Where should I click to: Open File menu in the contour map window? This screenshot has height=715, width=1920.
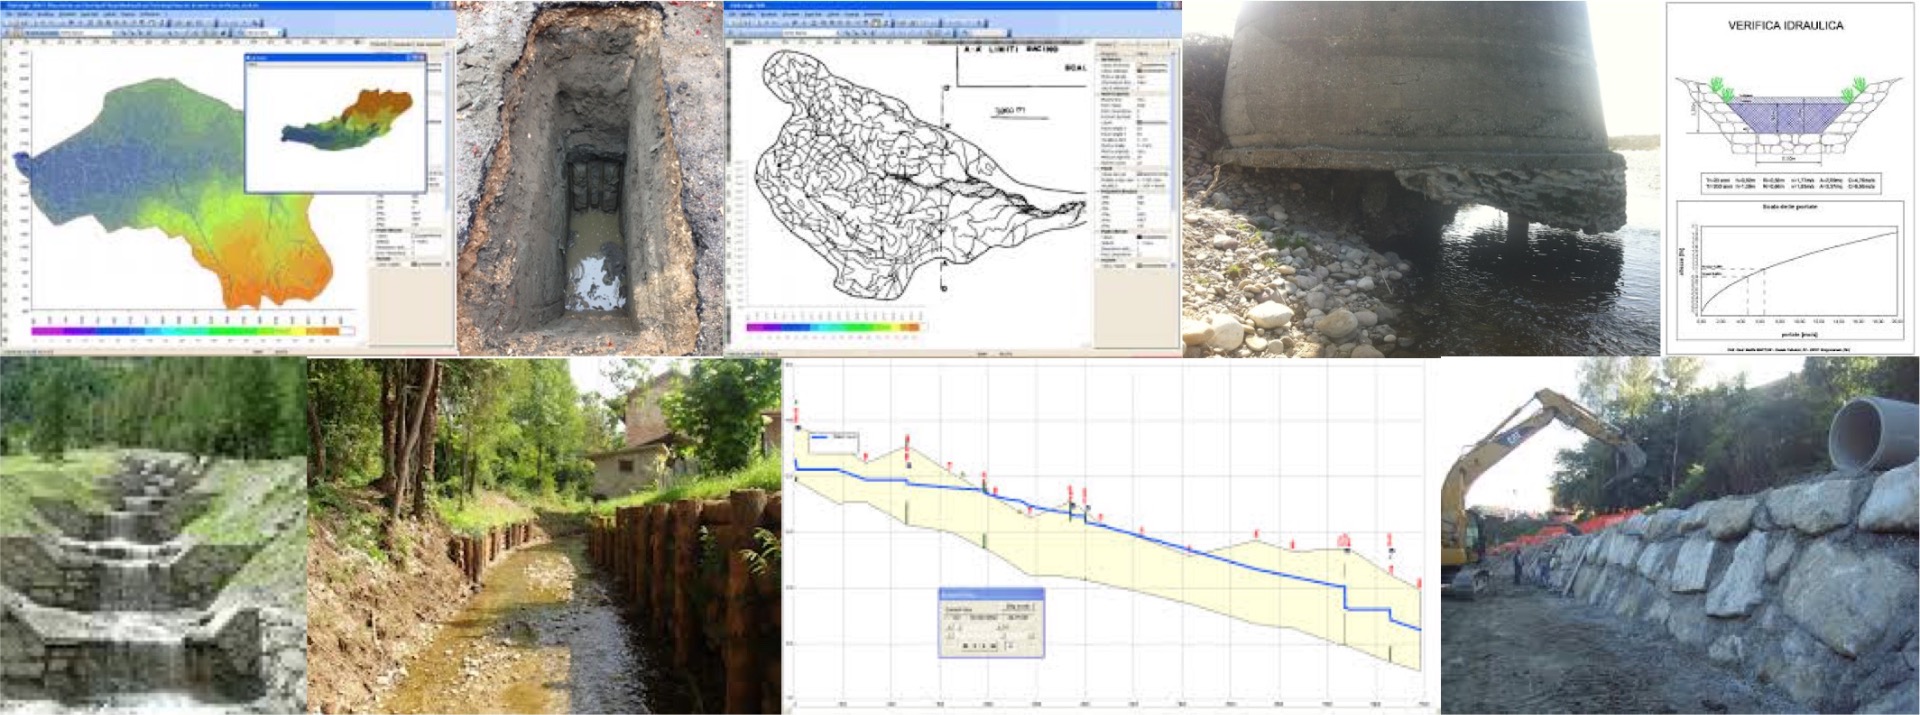click(x=734, y=15)
